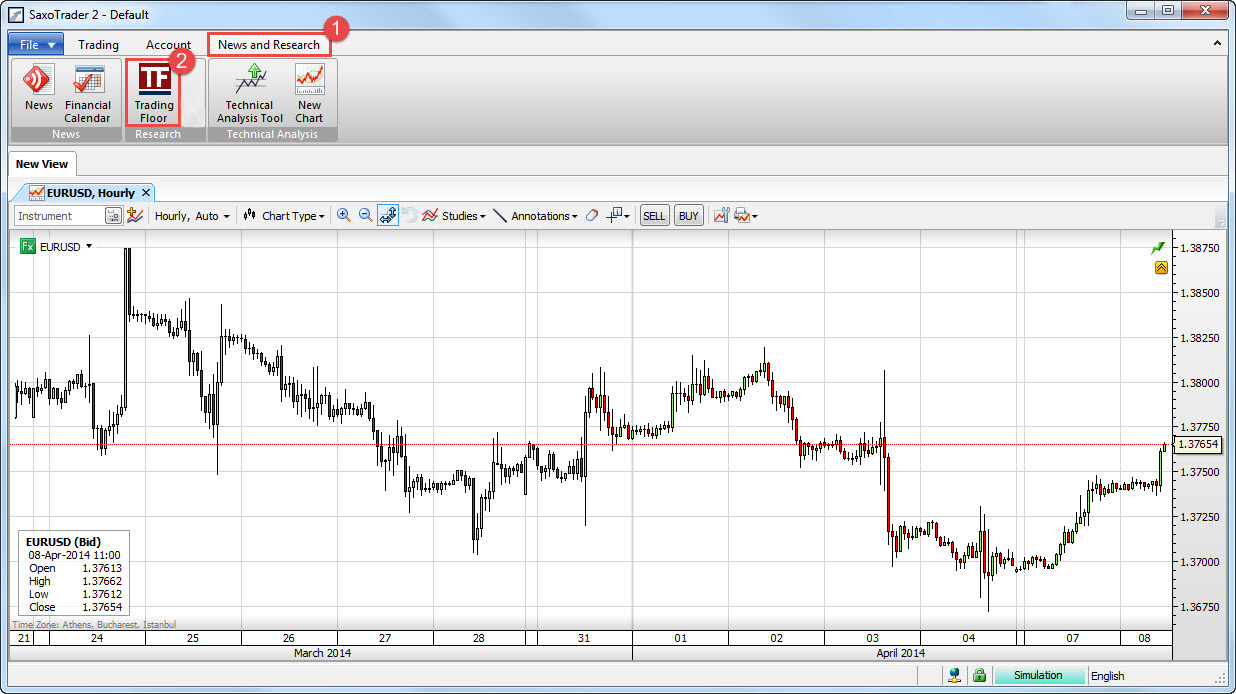
Task: Click the instrument search picker icon
Action: (113, 215)
